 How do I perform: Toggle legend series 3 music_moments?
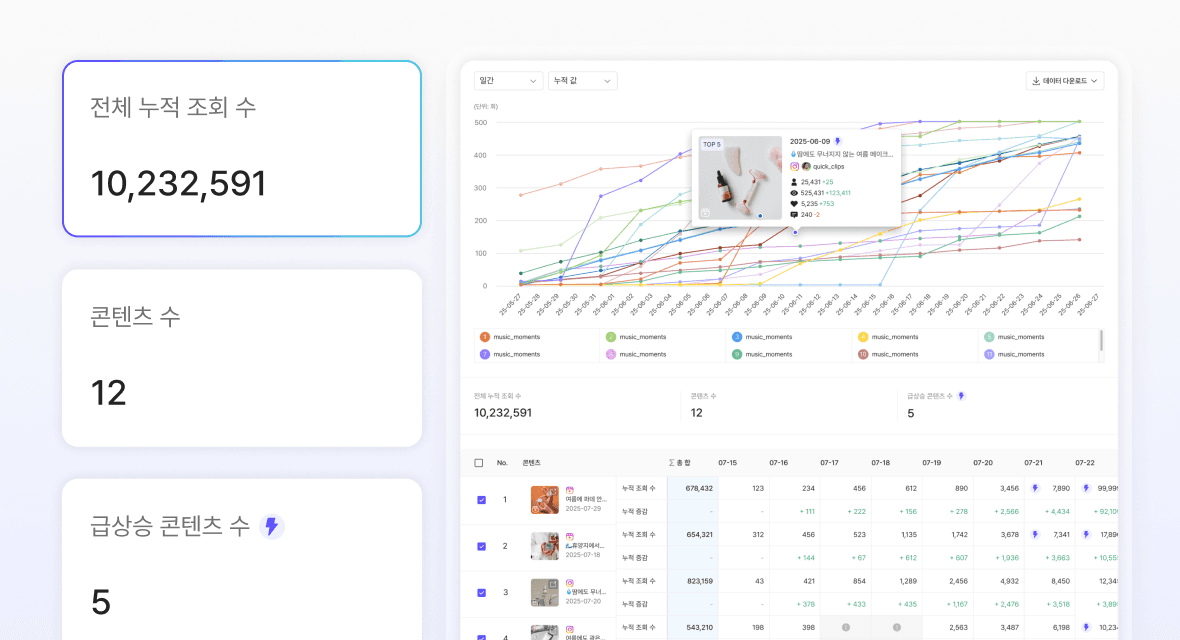point(762,337)
